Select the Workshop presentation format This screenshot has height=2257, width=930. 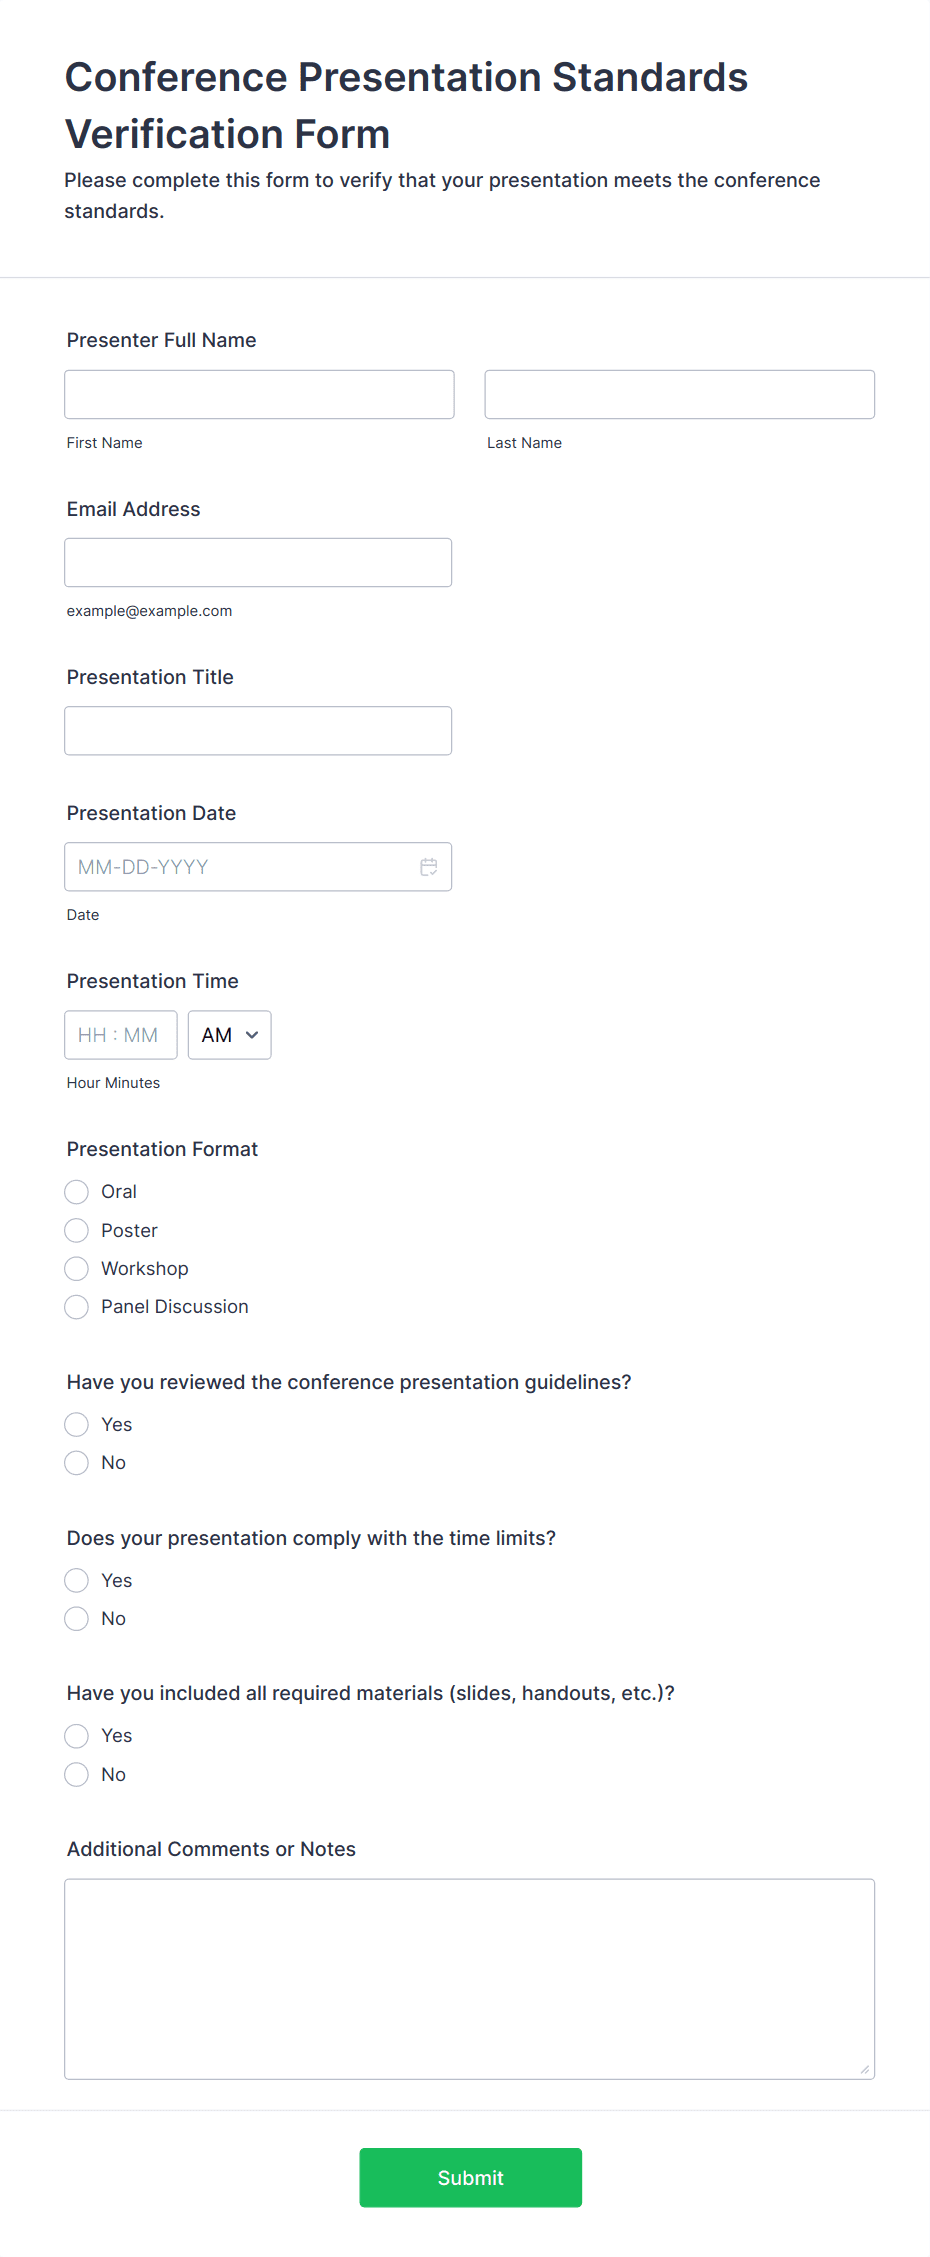[x=76, y=1268]
